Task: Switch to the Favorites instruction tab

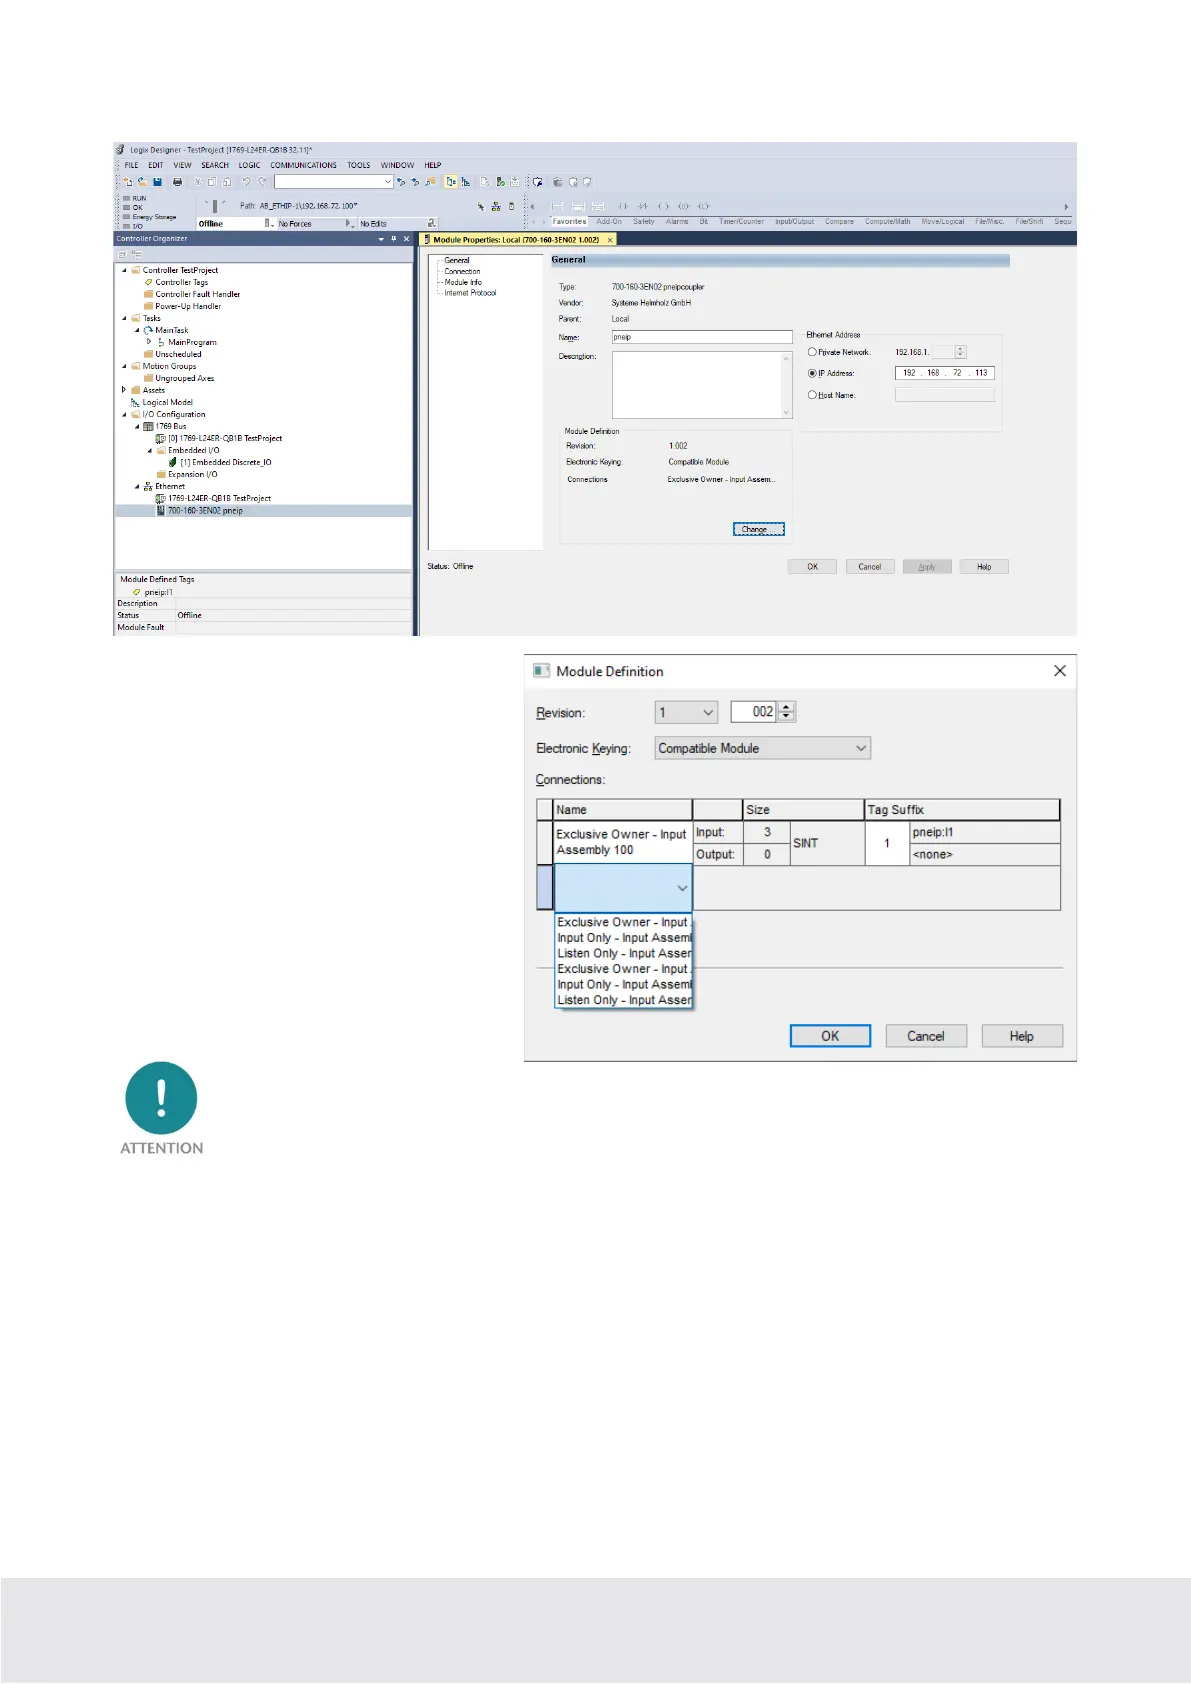Action: pyautogui.click(x=569, y=221)
